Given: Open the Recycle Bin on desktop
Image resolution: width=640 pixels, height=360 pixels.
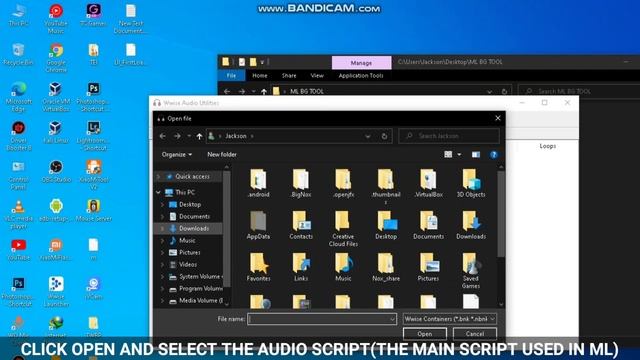Looking at the screenshot, I should pyautogui.click(x=18, y=54).
